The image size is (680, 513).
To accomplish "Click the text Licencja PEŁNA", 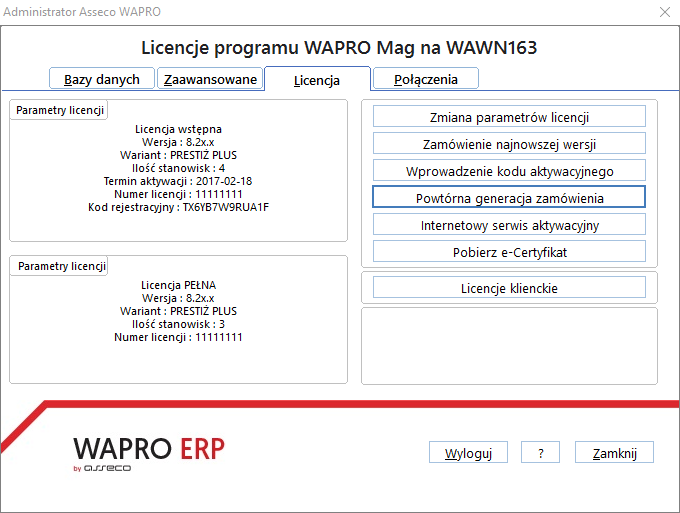I will [178, 285].
